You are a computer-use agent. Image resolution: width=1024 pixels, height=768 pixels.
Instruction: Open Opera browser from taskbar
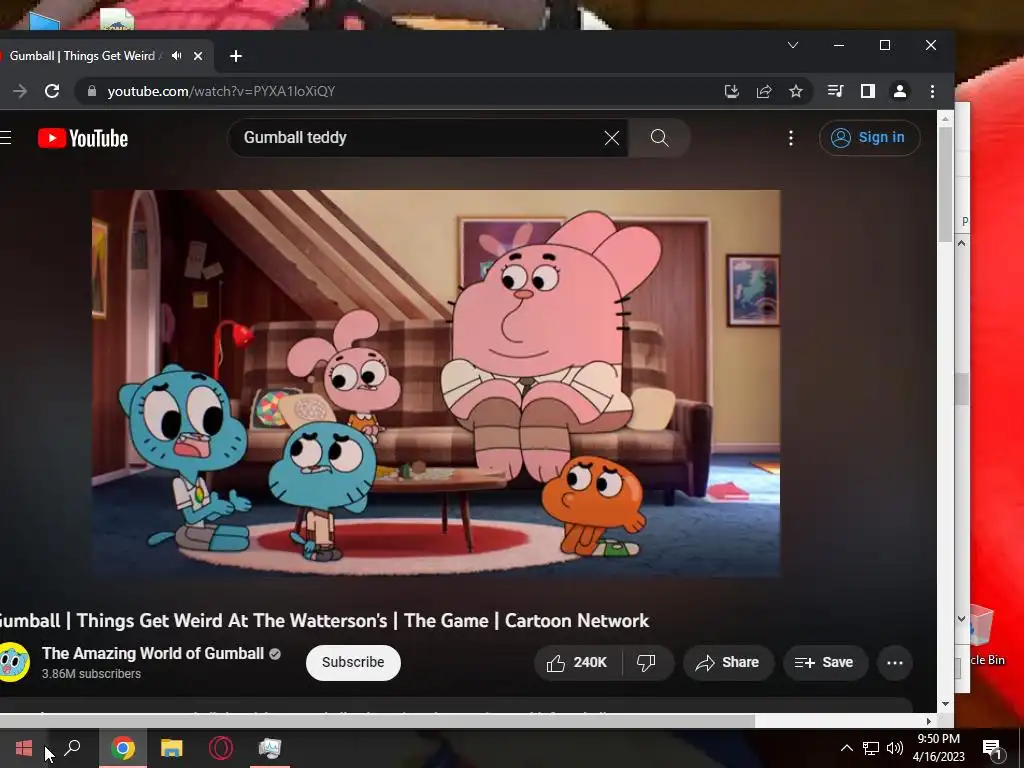click(221, 748)
